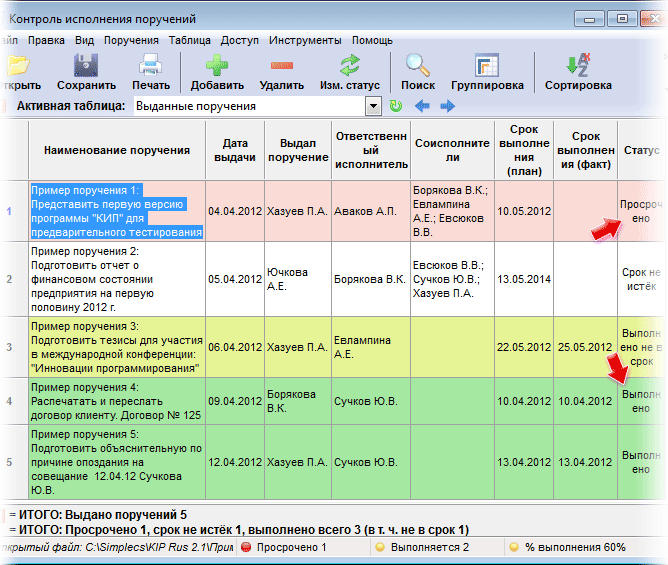Screen dimensions: 668x565
Task: Open the Таблица menu
Action: pyautogui.click(x=190, y=40)
